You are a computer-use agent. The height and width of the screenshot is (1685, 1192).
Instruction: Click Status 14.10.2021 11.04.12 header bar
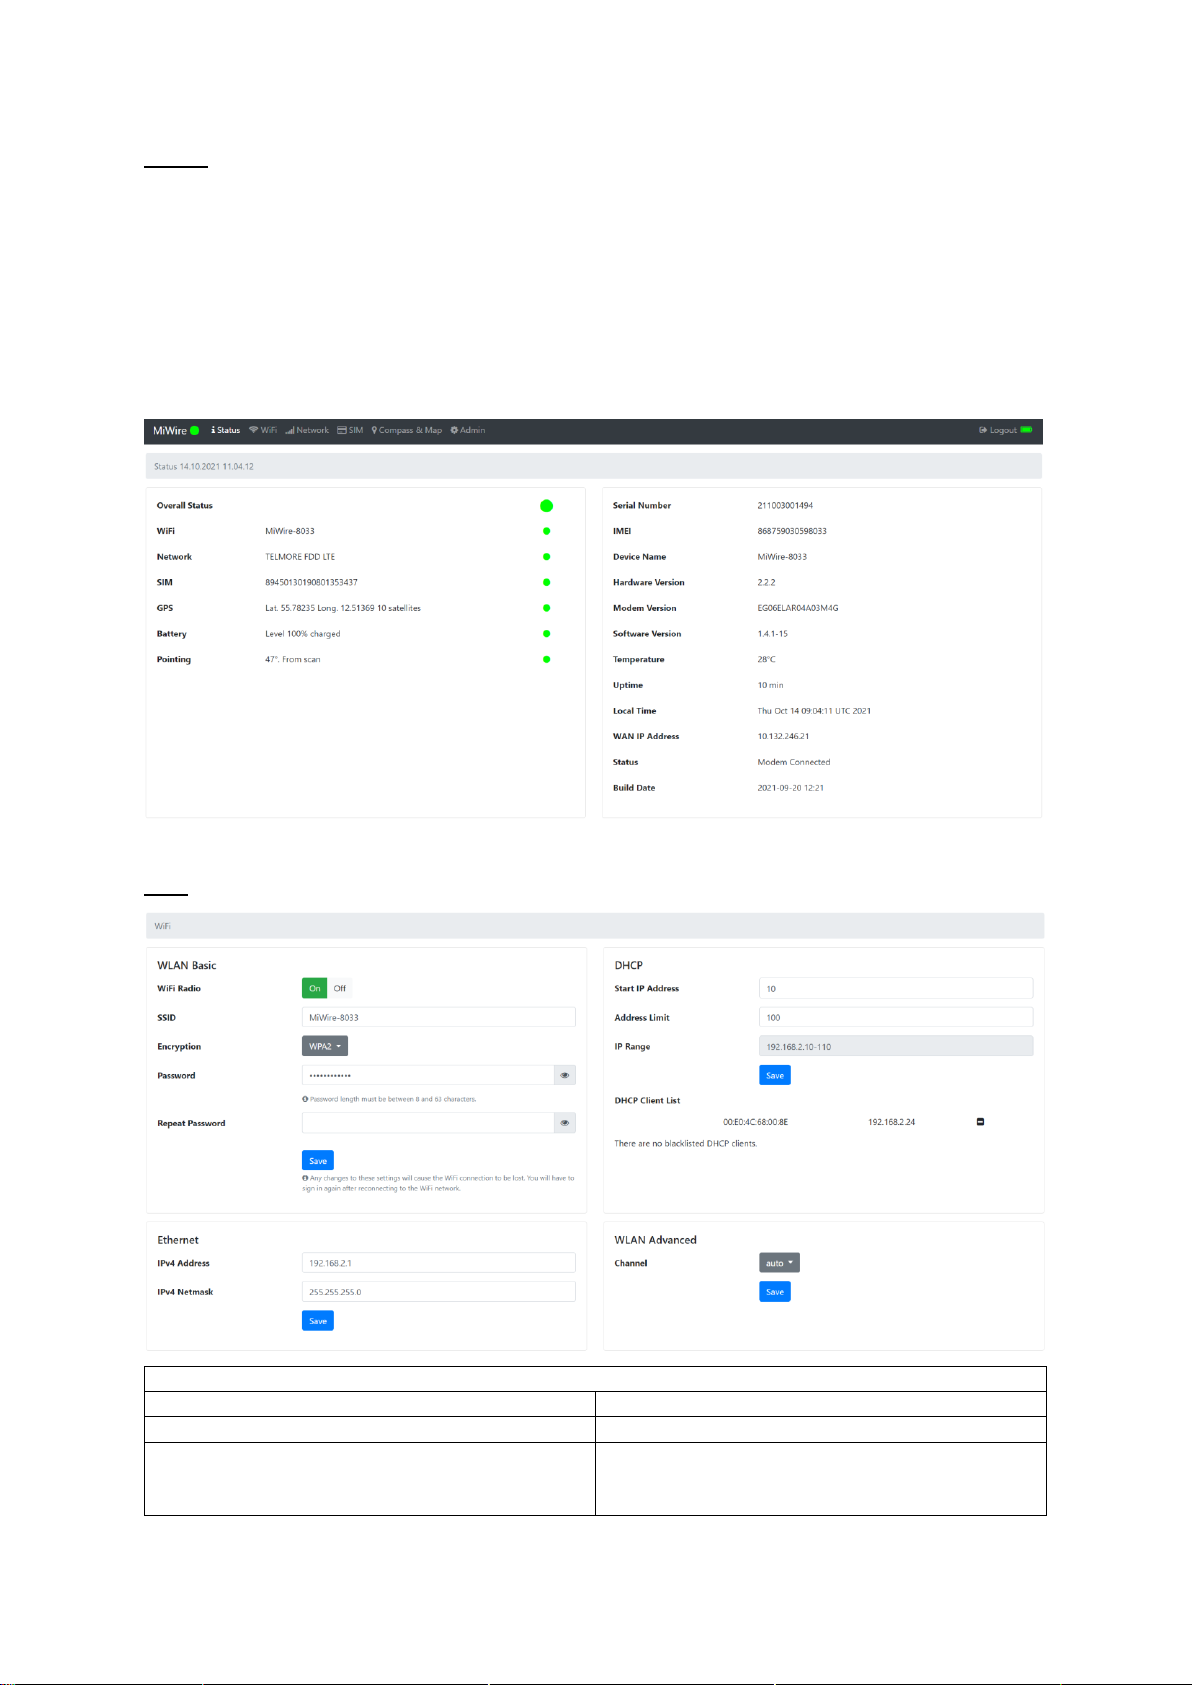point(594,466)
